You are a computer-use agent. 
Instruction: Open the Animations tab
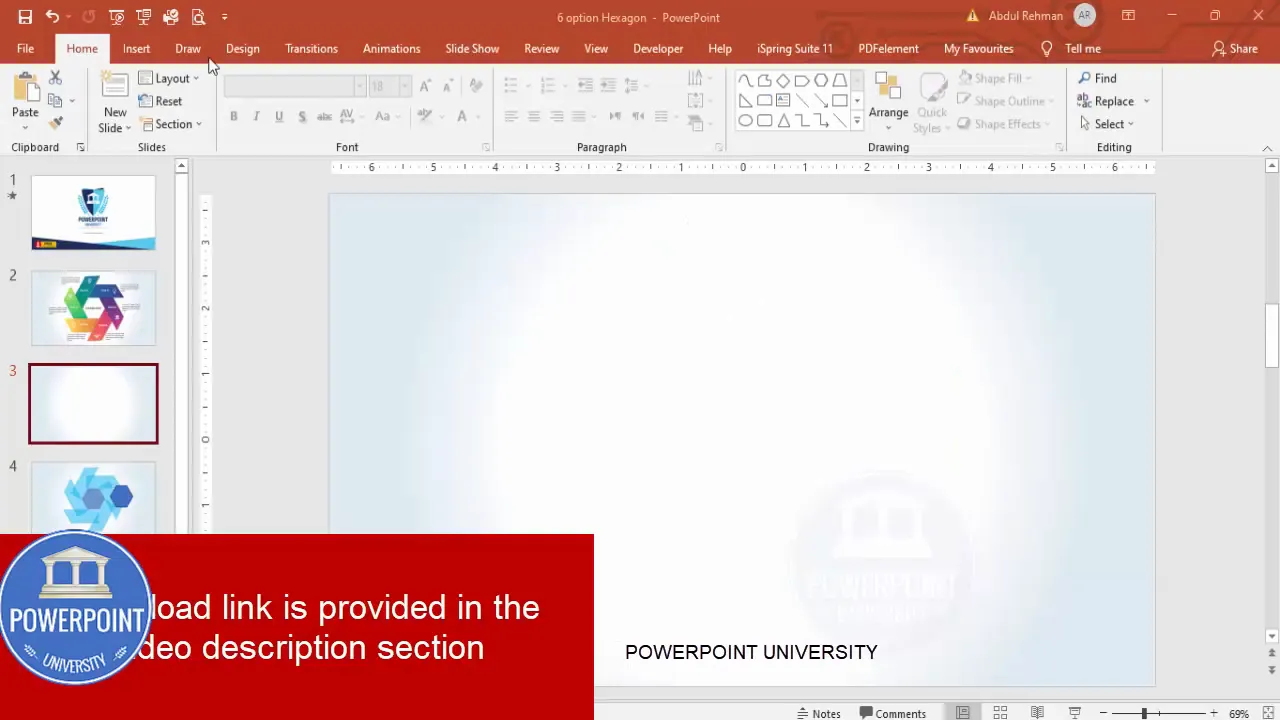391,48
